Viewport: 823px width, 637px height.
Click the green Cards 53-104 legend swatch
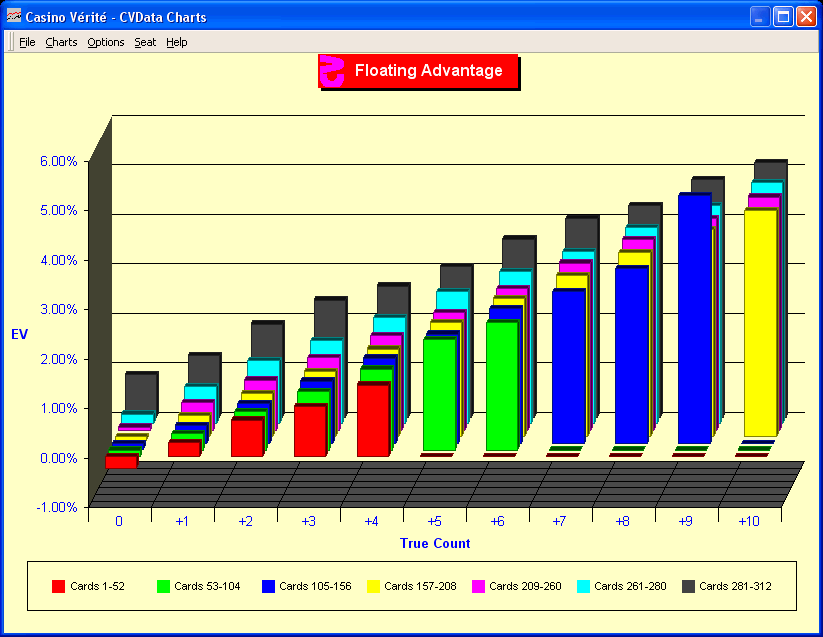click(163, 586)
